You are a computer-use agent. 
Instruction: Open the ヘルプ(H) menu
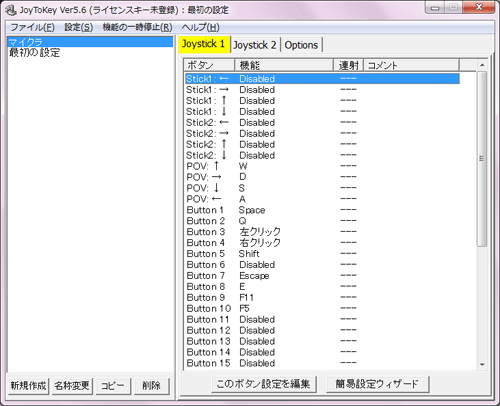[x=200, y=27]
